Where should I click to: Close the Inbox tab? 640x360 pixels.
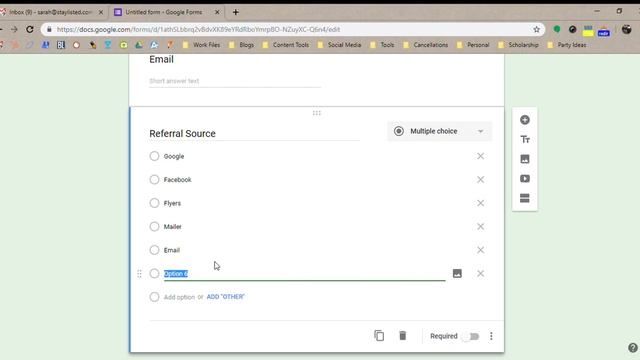pyautogui.click(x=101, y=12)
